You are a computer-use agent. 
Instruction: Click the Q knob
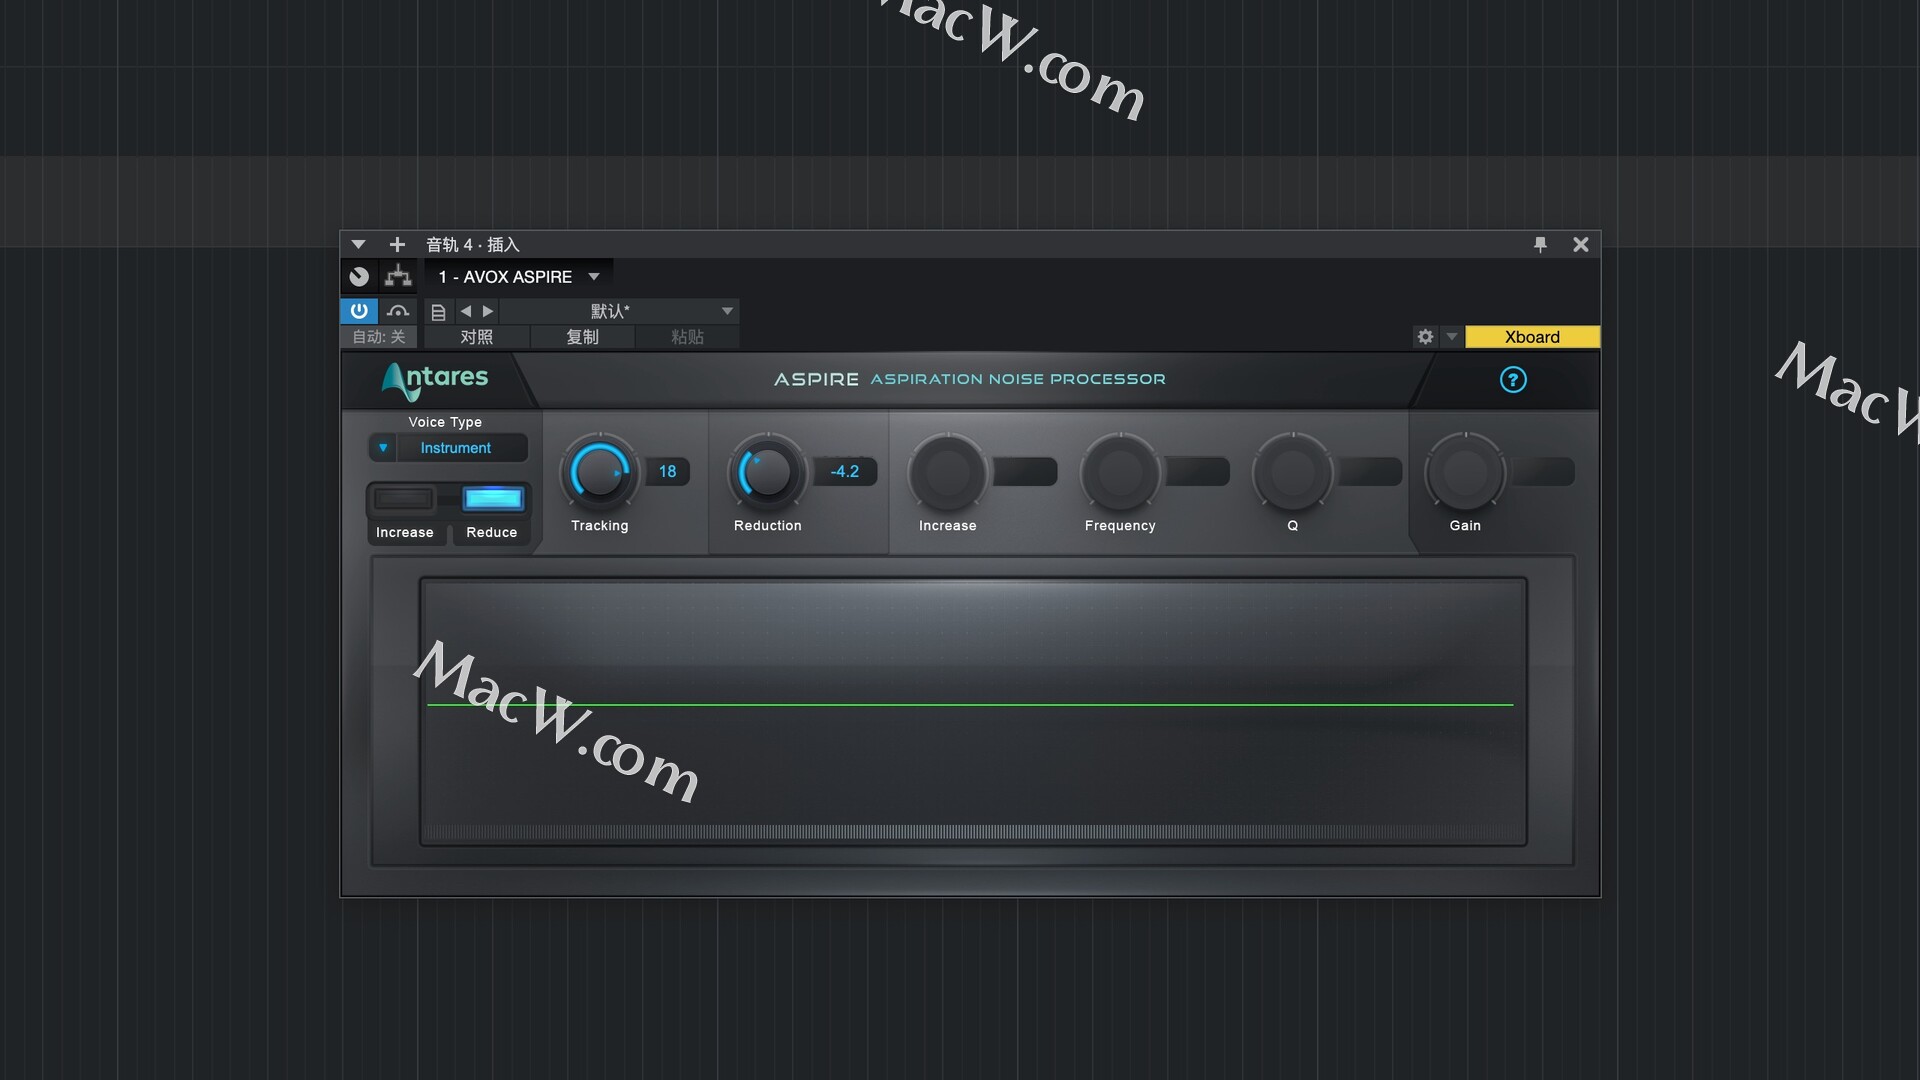click(x=1293, y=473)
